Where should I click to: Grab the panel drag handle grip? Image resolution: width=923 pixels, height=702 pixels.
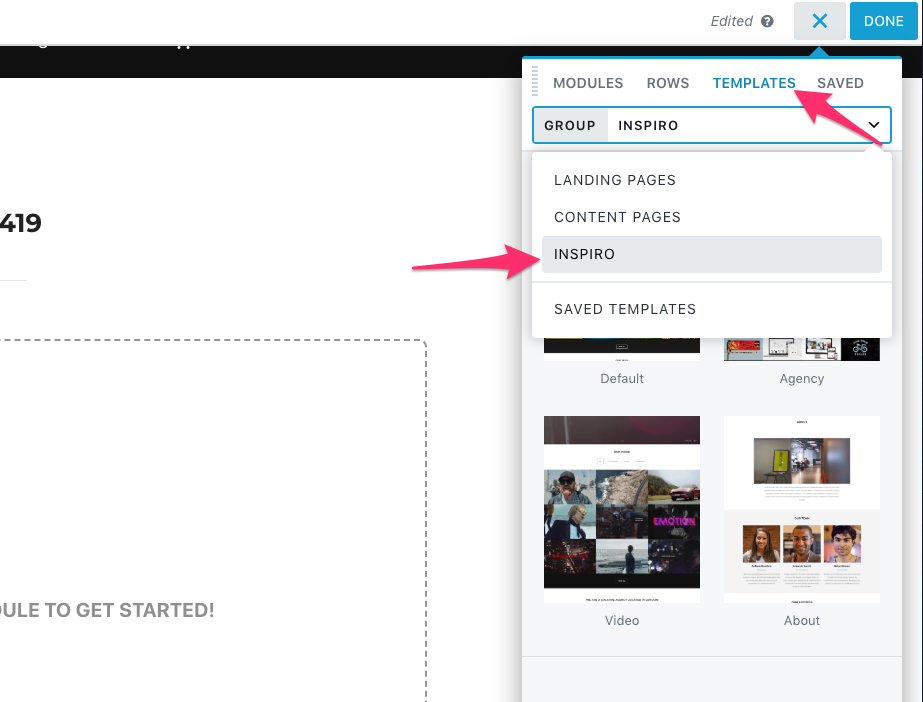click(535, 81)
